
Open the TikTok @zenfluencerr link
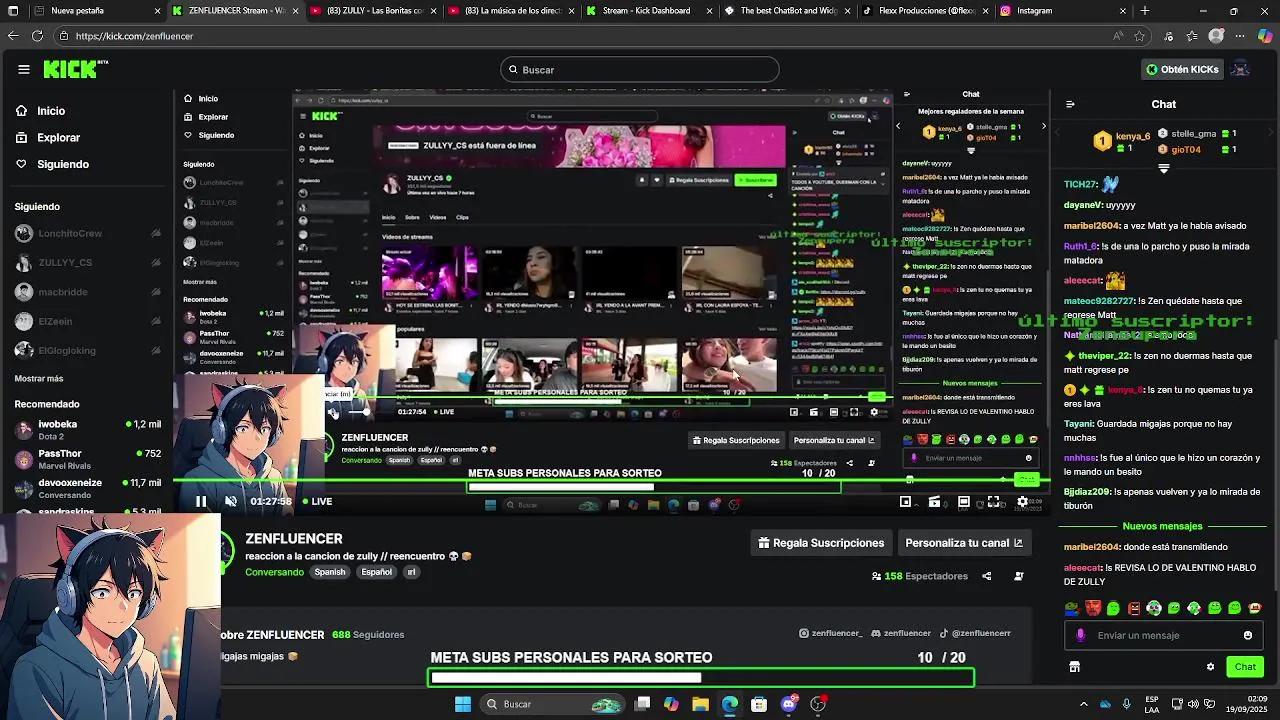pyautogui.click(x=975, y=633)
